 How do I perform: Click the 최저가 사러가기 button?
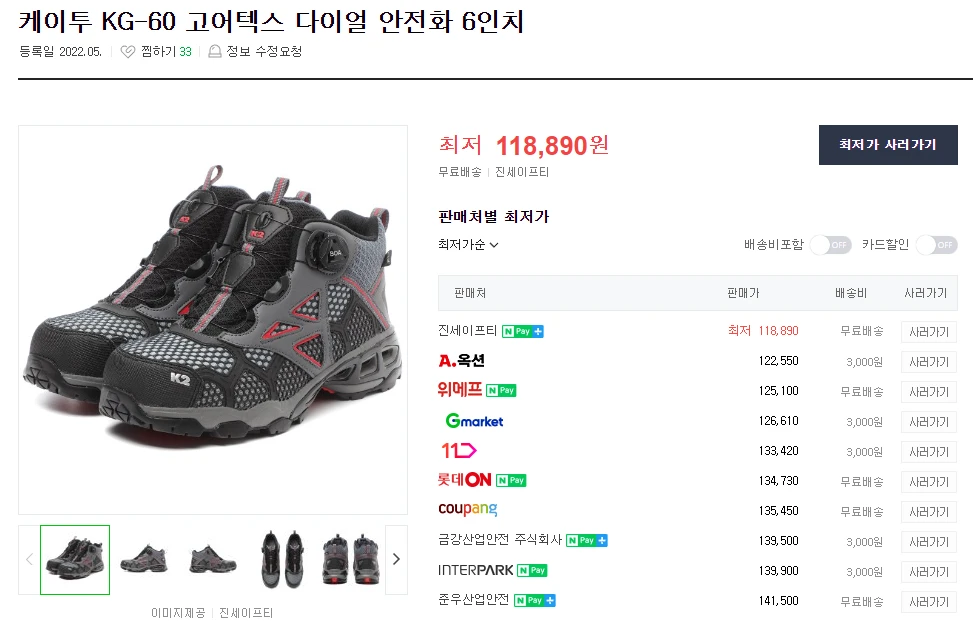[887, 145]
